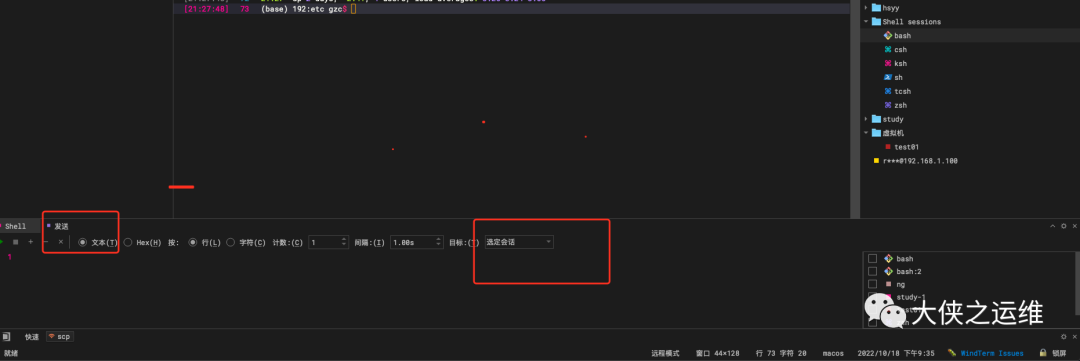Screen dimensions: 1080x361
Task: Click the stop square icon in sender toolbar
Action: click(16, 242)
